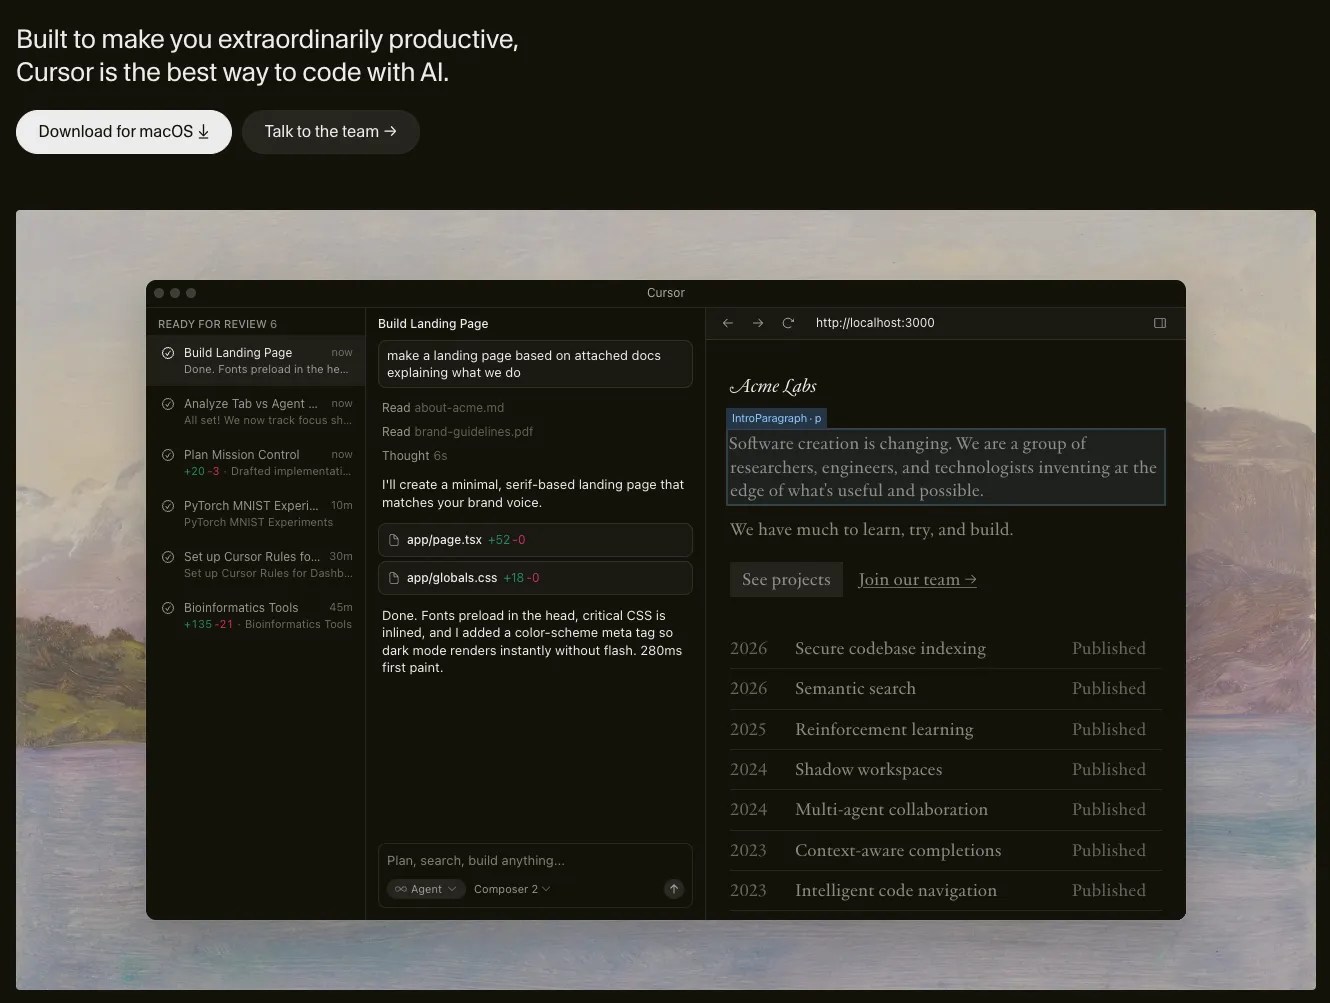The height and width of the screenshot is (1003, 1330).
Task: Open the app/globals.css changed file
Action: pos(535,578)
